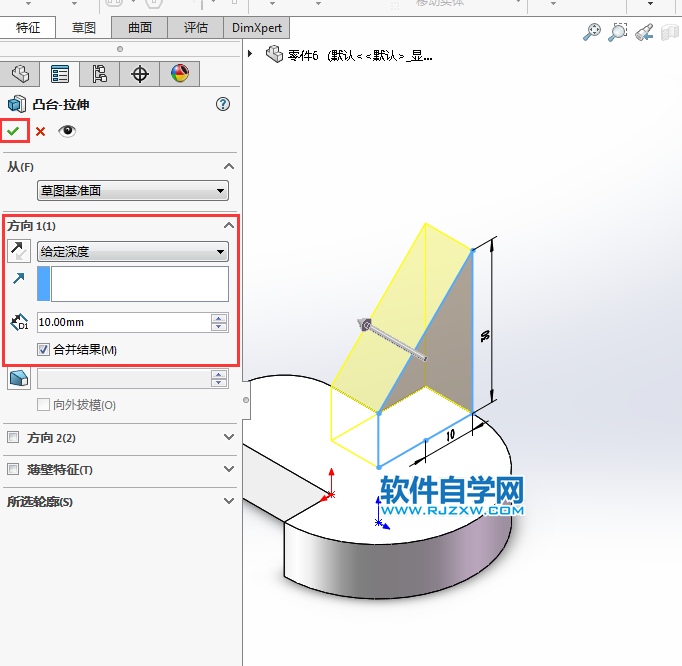682x666 pixels.
Task: Decrease depth with down spinner arrow
Action: coord(219,327)
